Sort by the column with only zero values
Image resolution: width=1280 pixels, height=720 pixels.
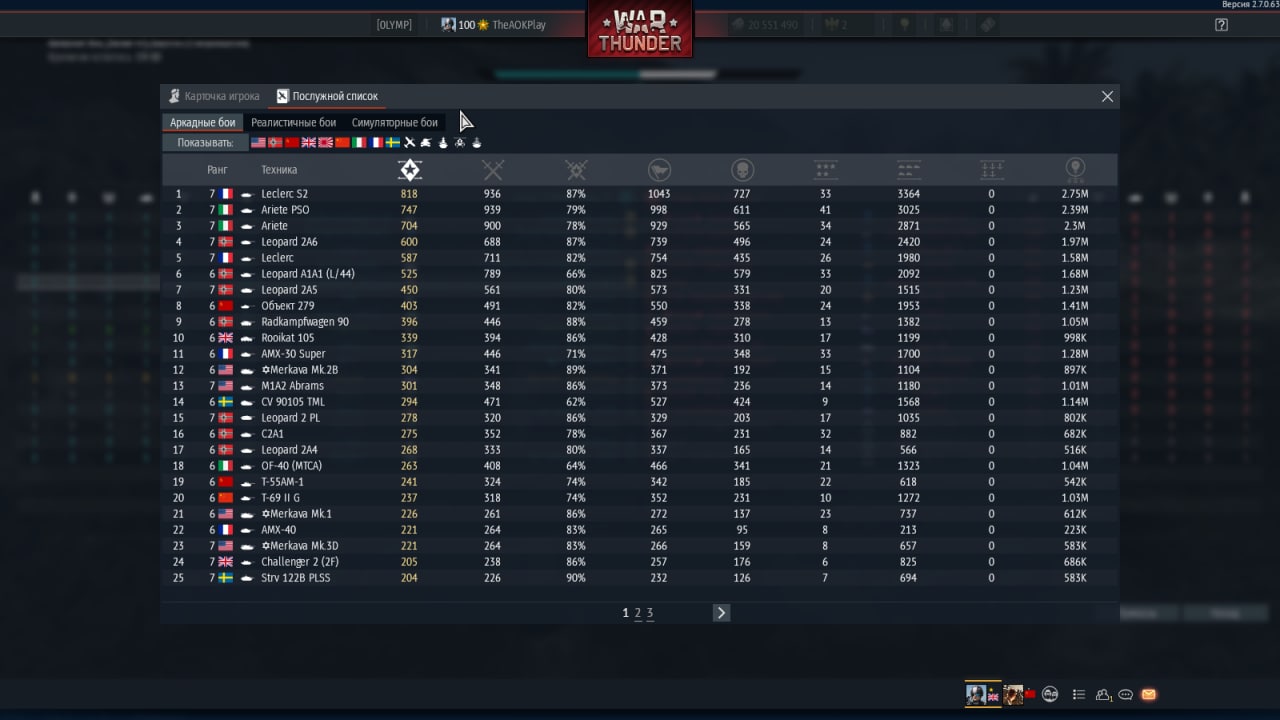tap(992, 169)
